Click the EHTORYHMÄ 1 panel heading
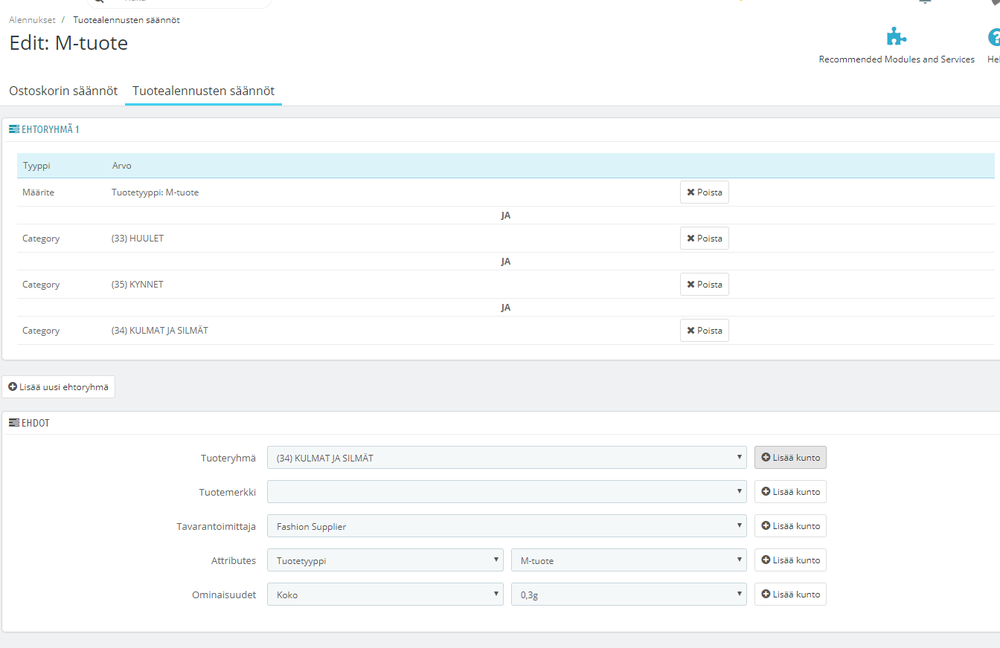 [44, 129]
